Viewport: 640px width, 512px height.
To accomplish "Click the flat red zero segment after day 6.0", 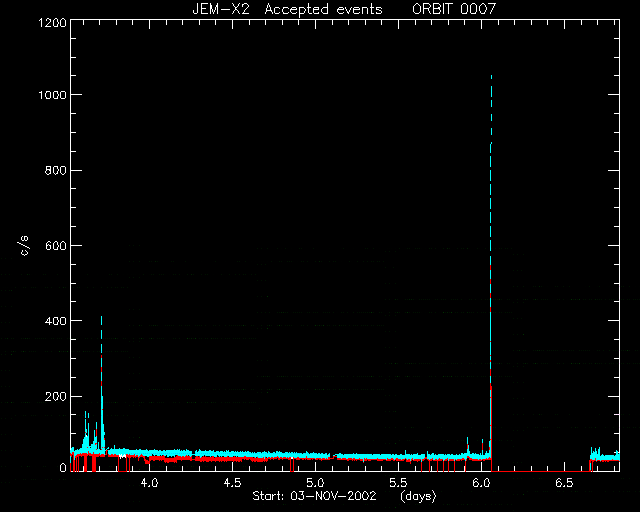I will (x=540, y=471).
